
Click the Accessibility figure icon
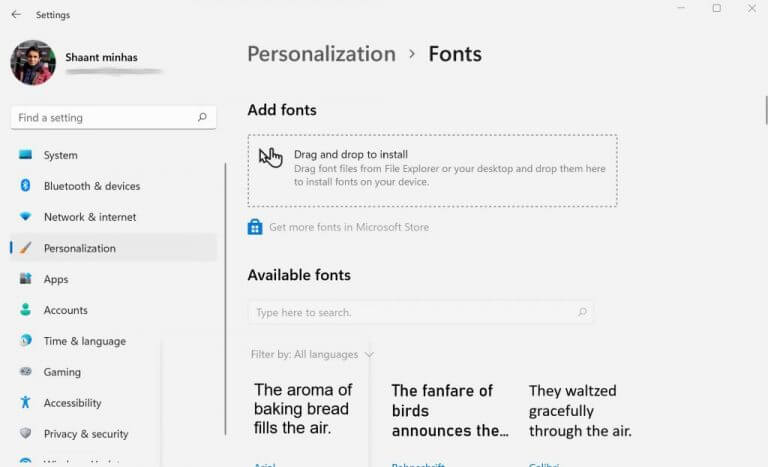click(25, 402)
